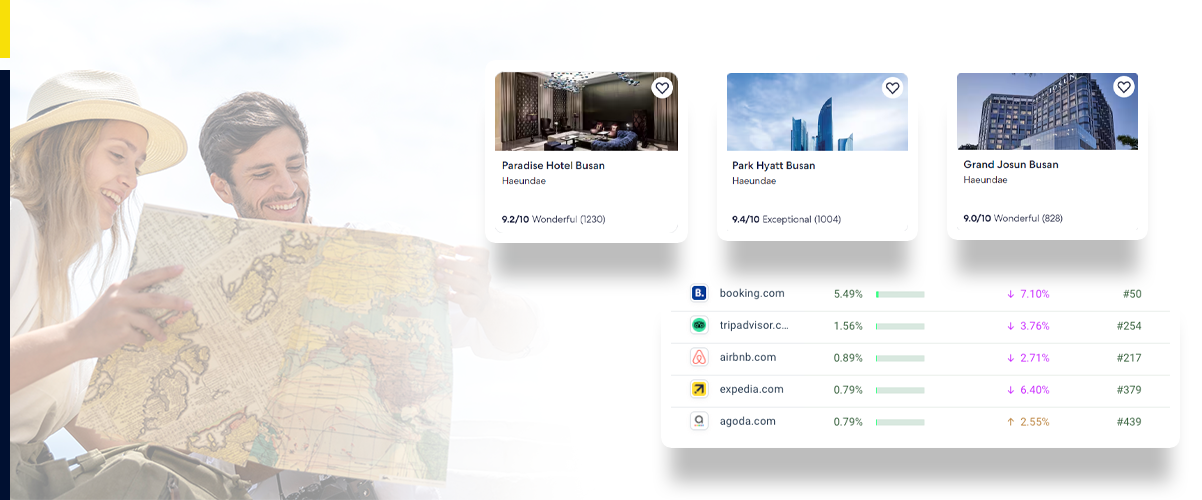This screenshot has width=1202, height=500.
Task: Click the 9.2/10 Wonderful (1230) rating
Action: point(553,219)
